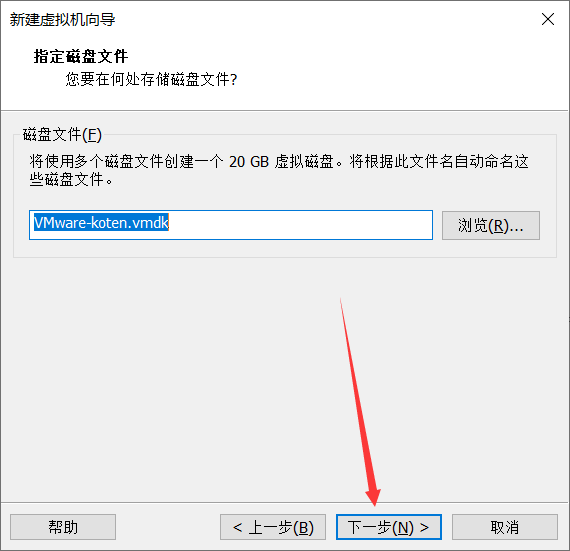Place cursor in empty part of disk file field
This screenshot has height=551, width=570.
point(298,225)
